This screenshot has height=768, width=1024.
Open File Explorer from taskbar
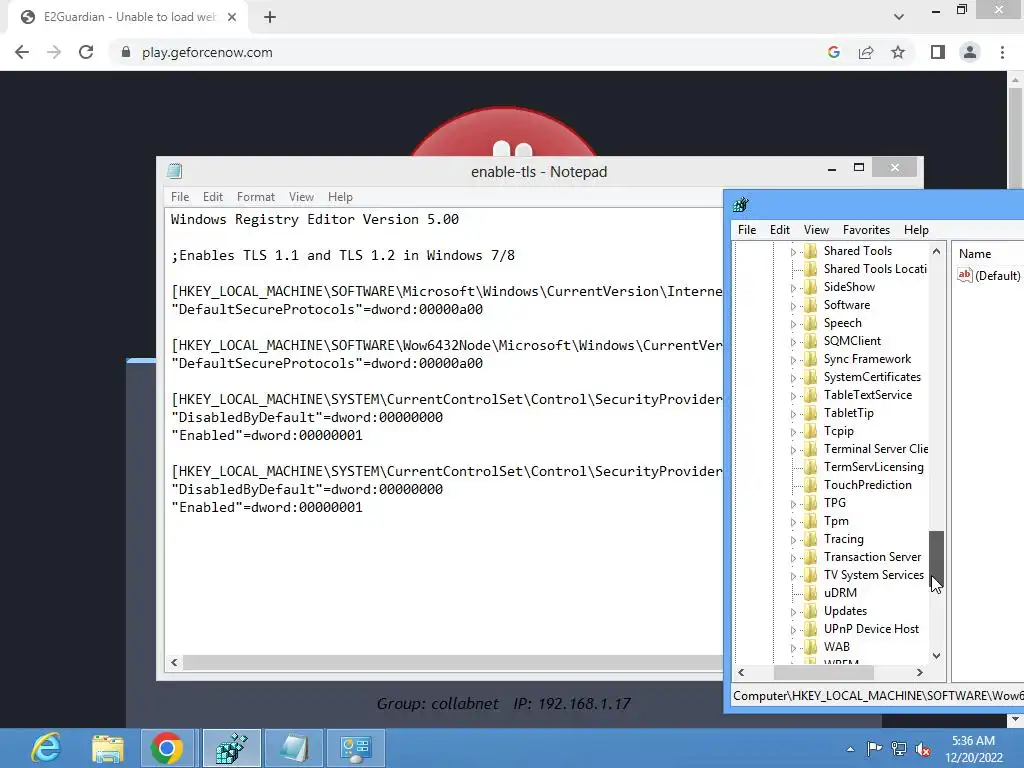point(108,748)
